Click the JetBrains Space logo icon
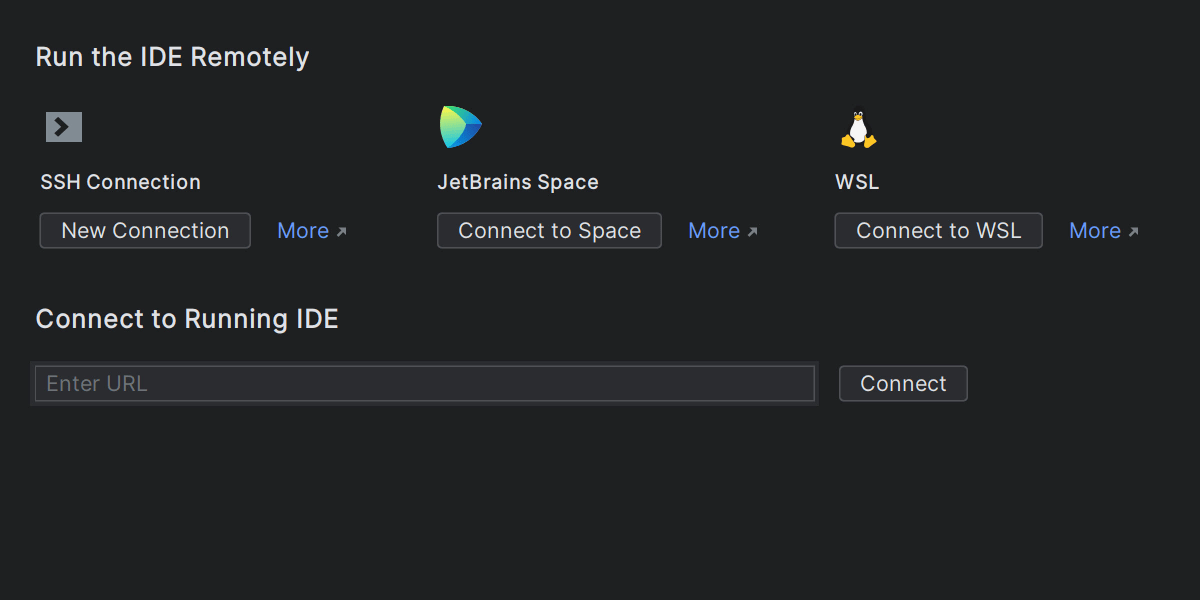Screen dimensions: 1200x600 pos(460,127)
